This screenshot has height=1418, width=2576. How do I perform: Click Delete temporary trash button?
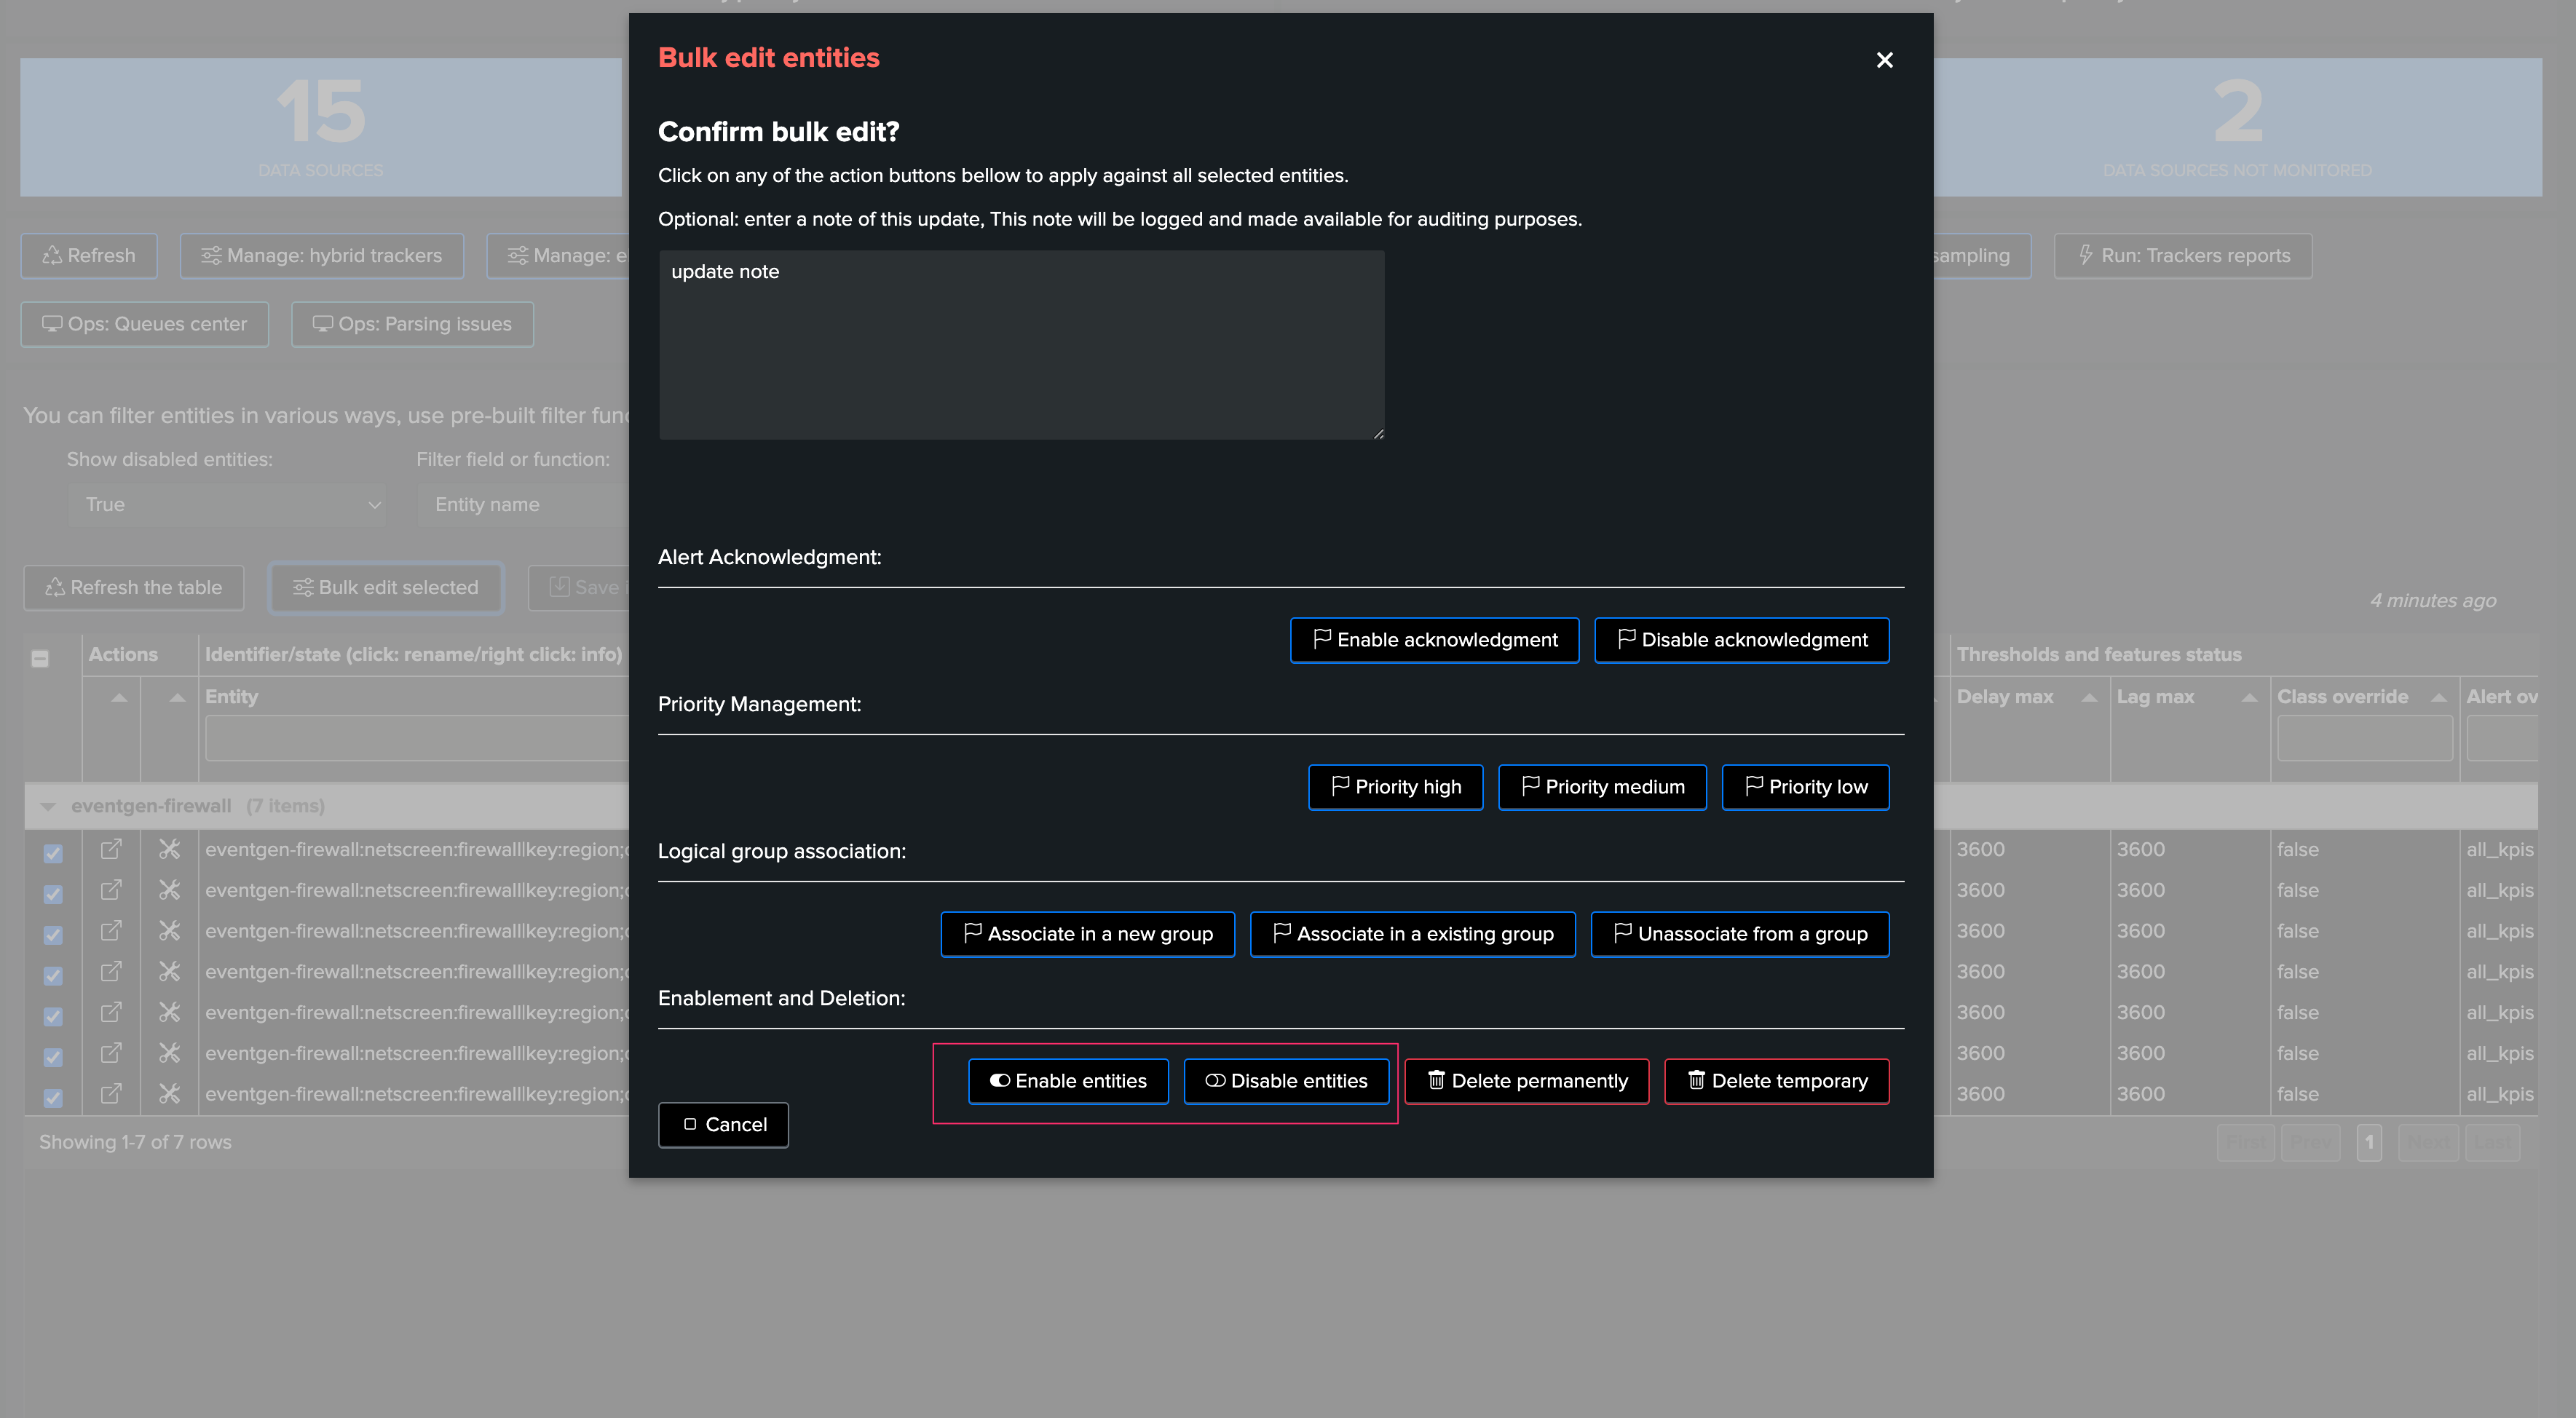pyautogui.click(x=1776, y=1081)
